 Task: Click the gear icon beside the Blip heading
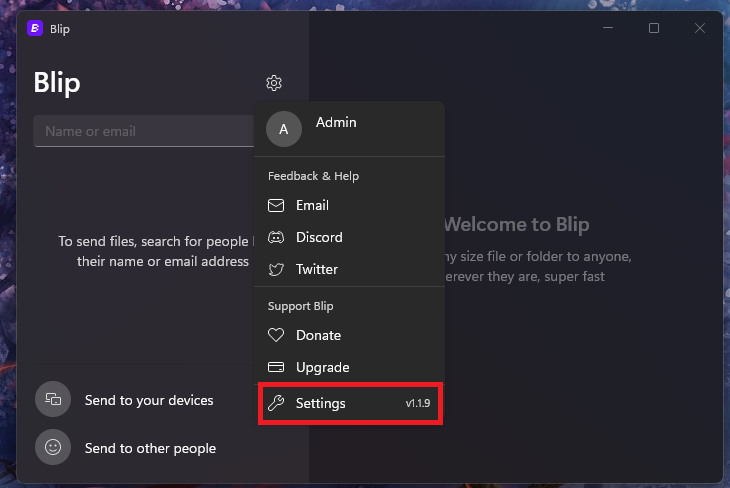pyautogui.click(x=274, y=83)
